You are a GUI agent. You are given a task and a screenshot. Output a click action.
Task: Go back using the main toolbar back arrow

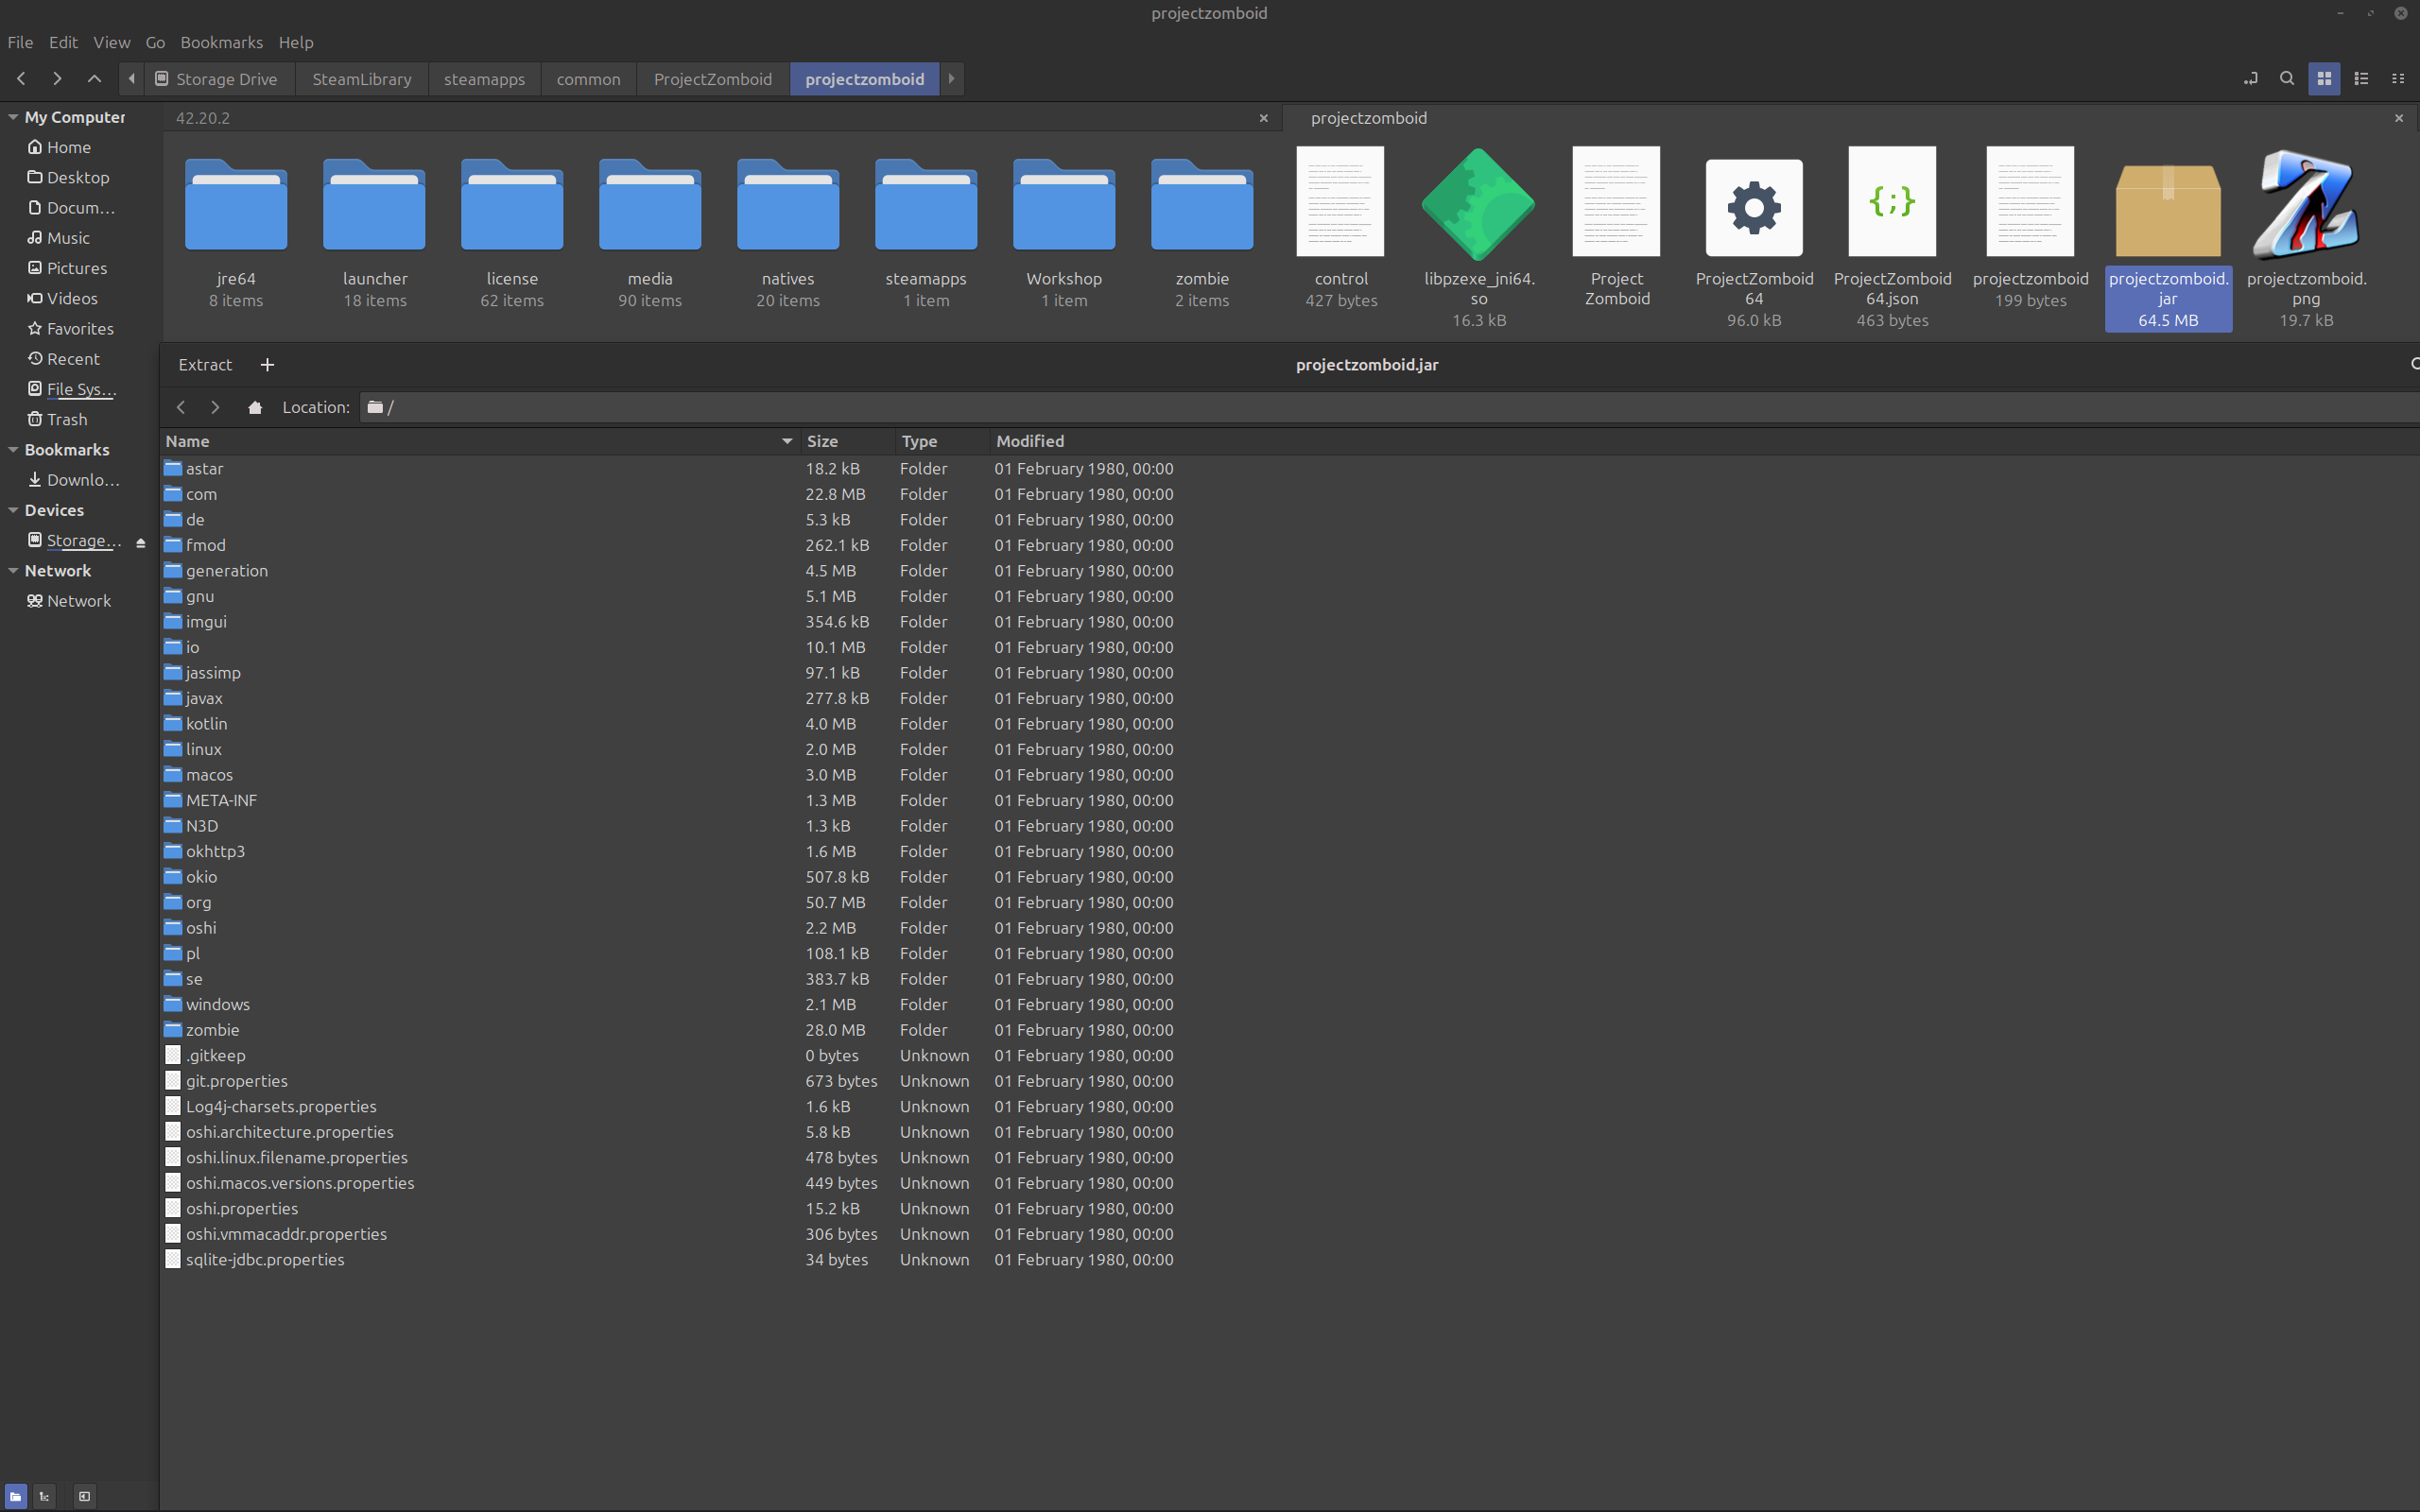[x=21, y=78]
